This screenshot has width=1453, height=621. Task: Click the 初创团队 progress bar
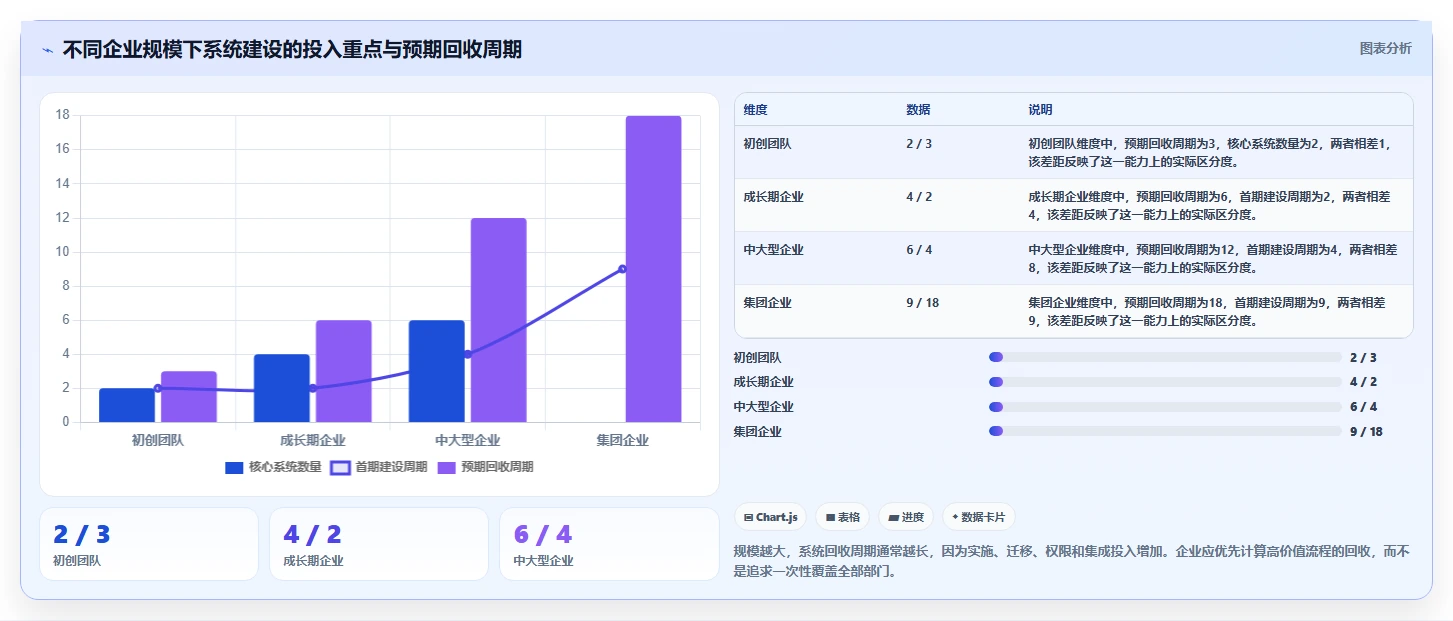coord(1165,357)
